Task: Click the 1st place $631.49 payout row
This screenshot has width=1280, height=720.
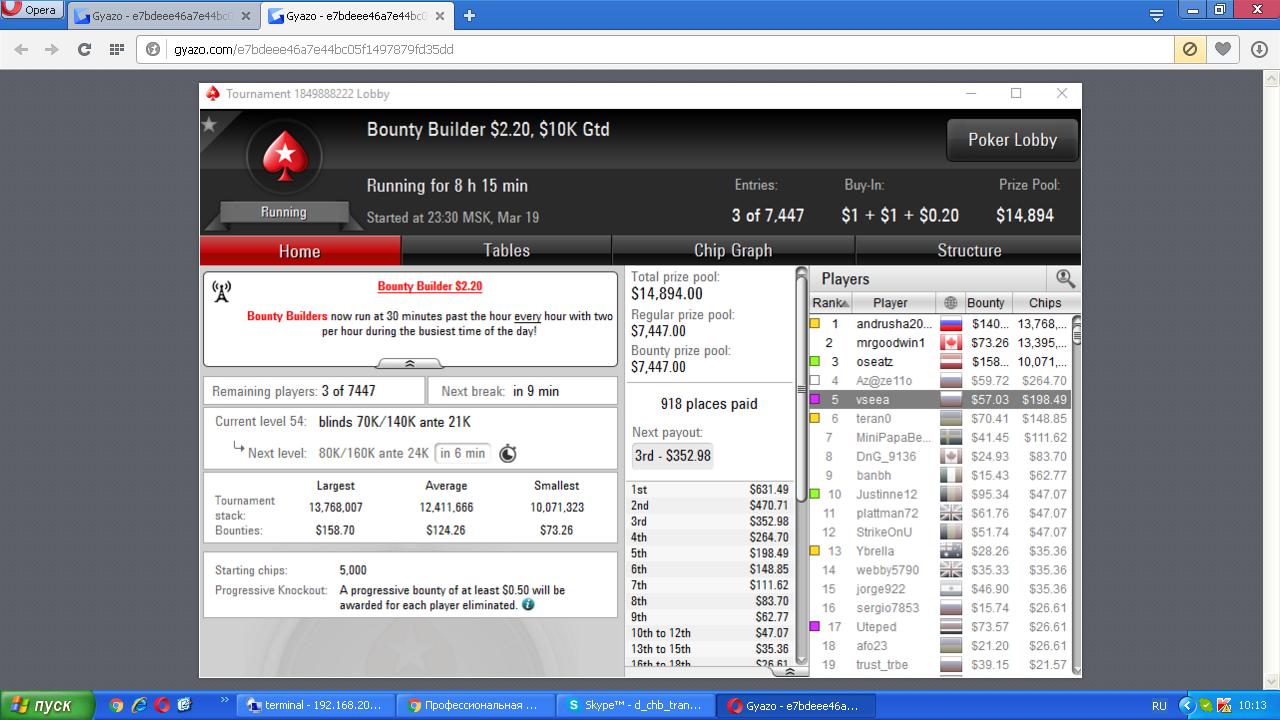Action: [x=710, y=490]
